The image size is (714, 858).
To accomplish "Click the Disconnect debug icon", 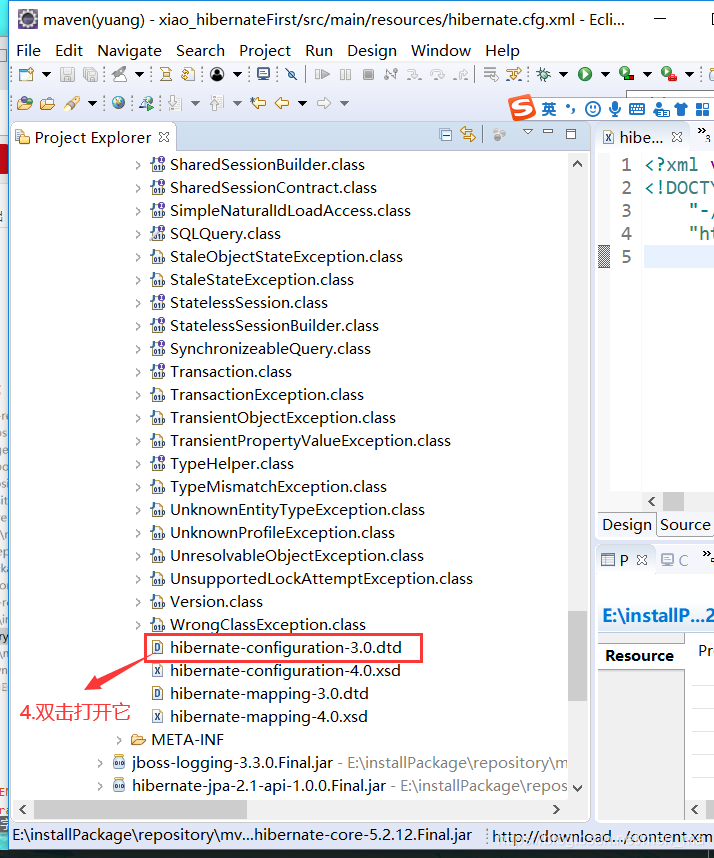I will point(391,74).
